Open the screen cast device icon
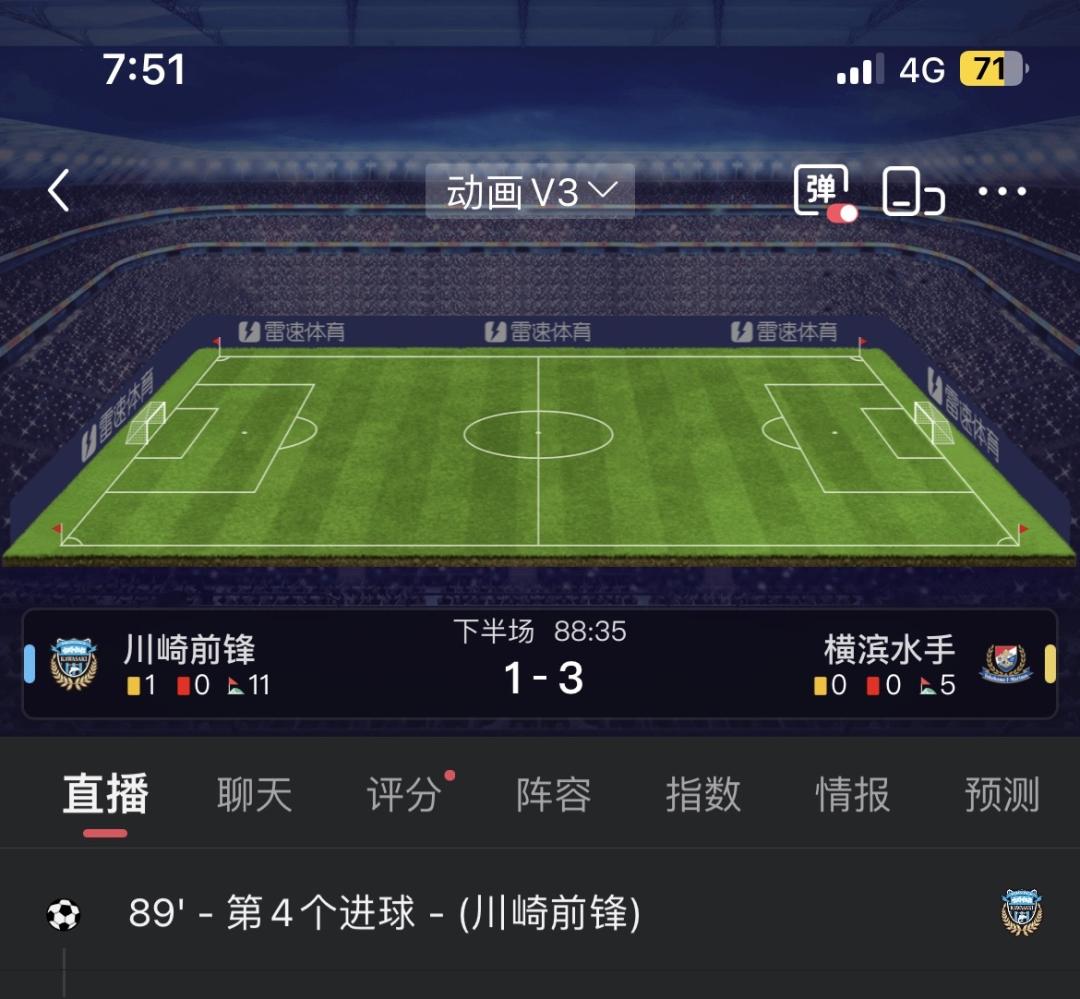The image size is (1080, 999). (x=913, y=192)
